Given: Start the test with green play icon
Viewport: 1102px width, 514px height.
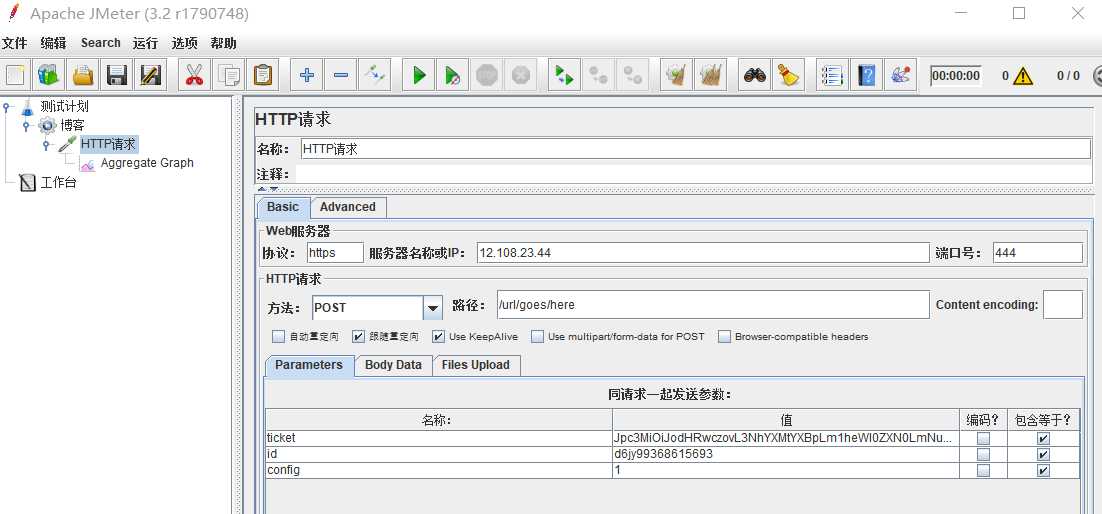Looking at the screenshot, I should [x=419, y=75].
